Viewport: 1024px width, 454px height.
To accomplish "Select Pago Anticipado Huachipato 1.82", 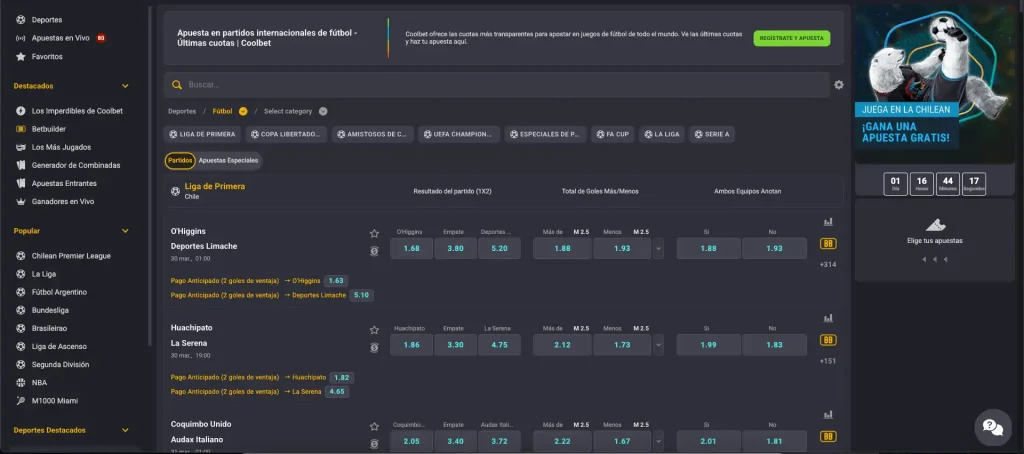I will pyautogui.click(x=342, y=378).
